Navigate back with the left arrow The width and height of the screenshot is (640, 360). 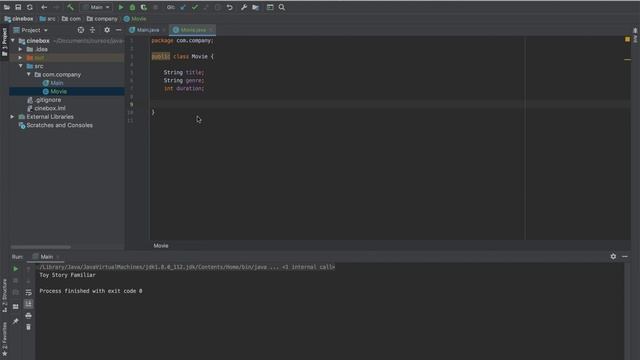tap(44, 7)
